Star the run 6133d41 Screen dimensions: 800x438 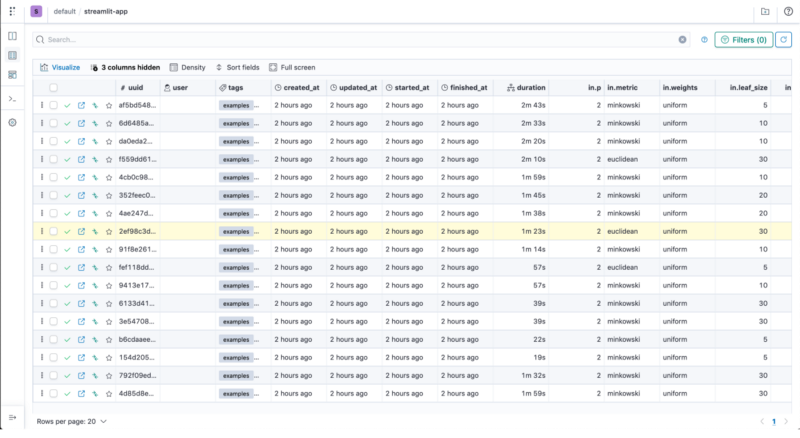point(109,303)
